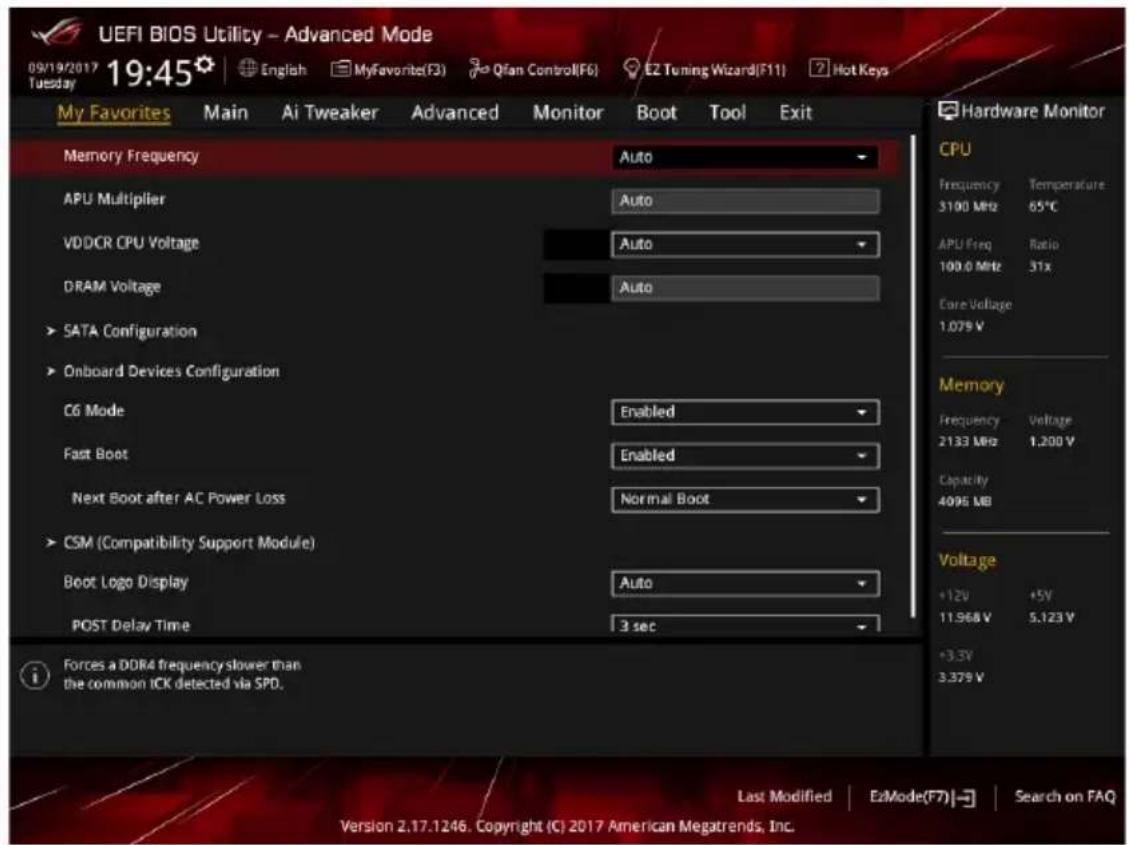Screen dimensions: 1129x845
Task: Click CPU frequency 3100 MHz value
Action: click(x=968, y=207)
